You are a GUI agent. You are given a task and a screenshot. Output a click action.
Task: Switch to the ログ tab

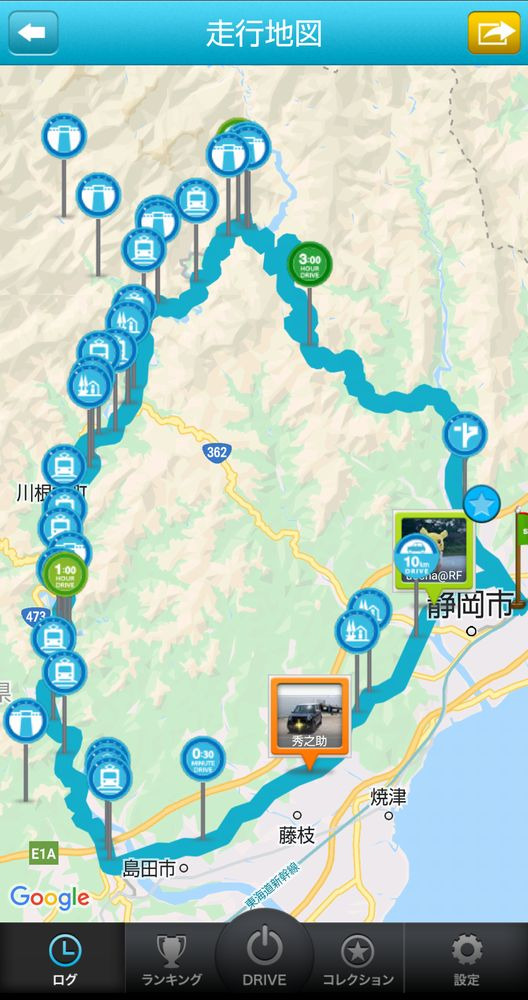coord(64,961)
